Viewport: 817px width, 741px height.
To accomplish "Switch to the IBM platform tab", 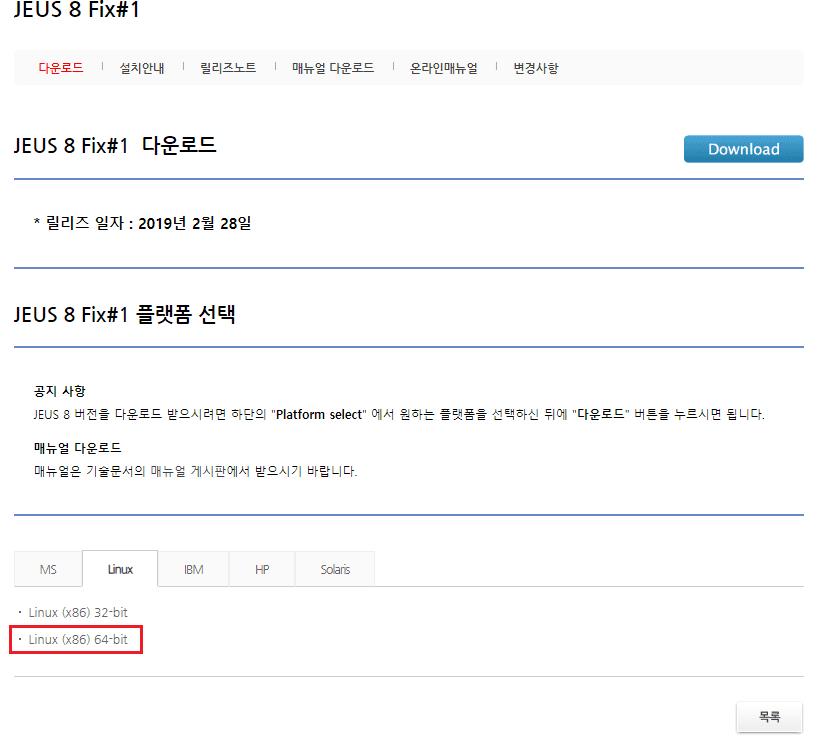I will click(x=193, y=569).
